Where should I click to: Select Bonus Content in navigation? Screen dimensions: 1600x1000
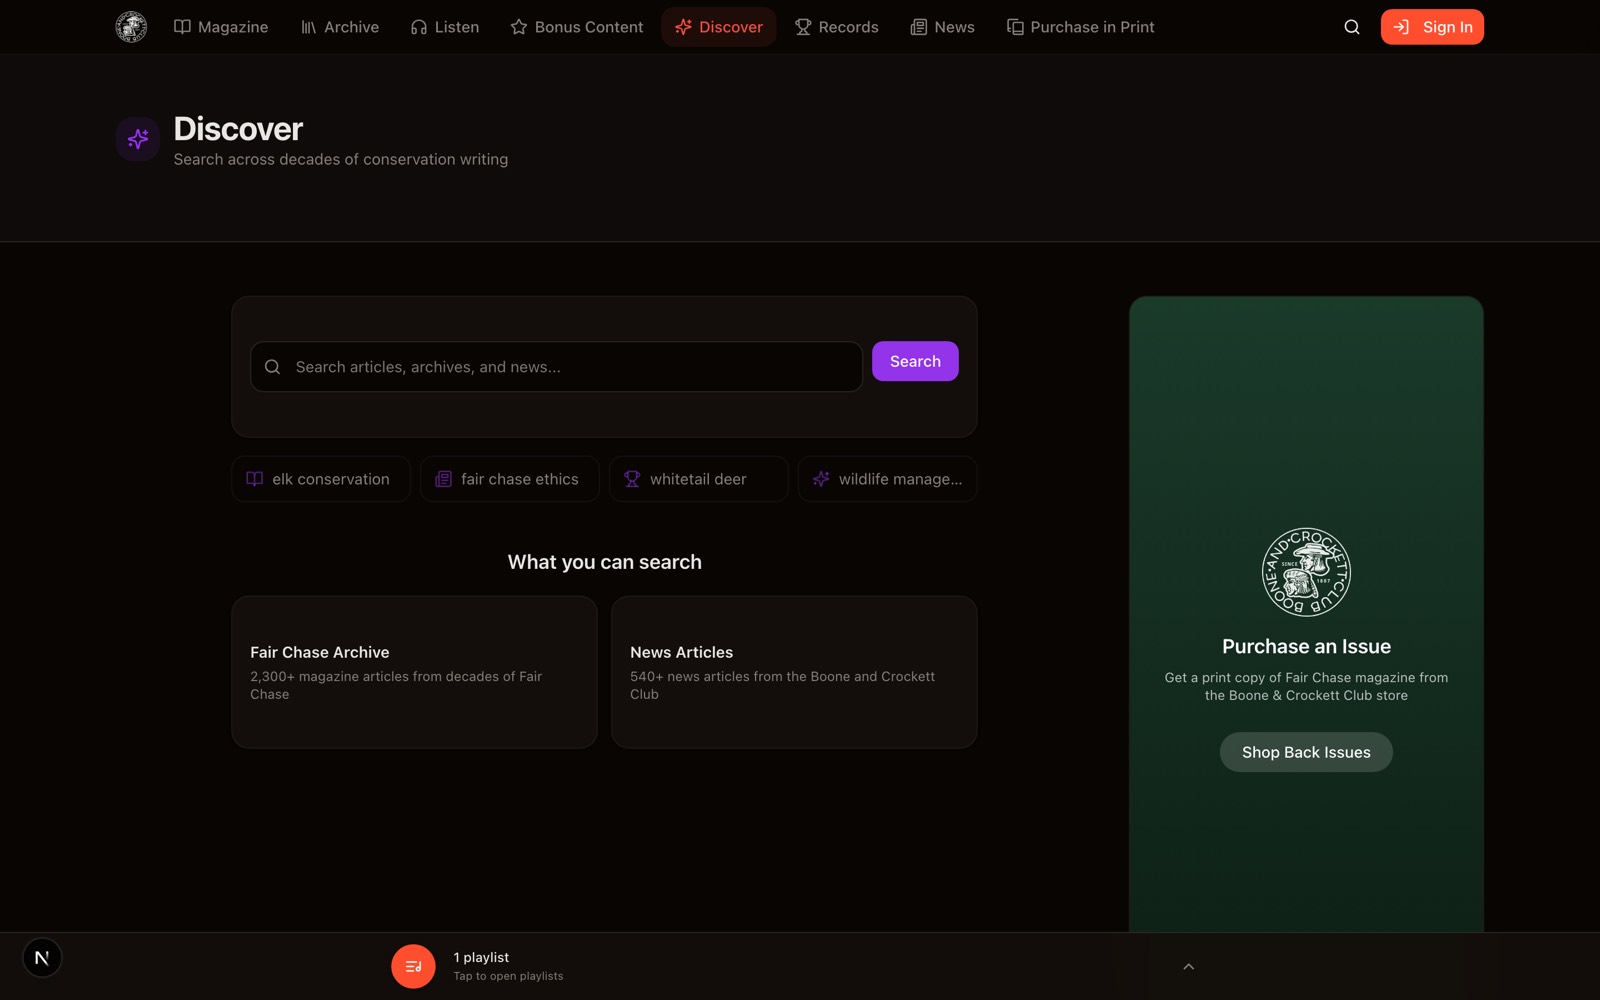click(577, 27)
